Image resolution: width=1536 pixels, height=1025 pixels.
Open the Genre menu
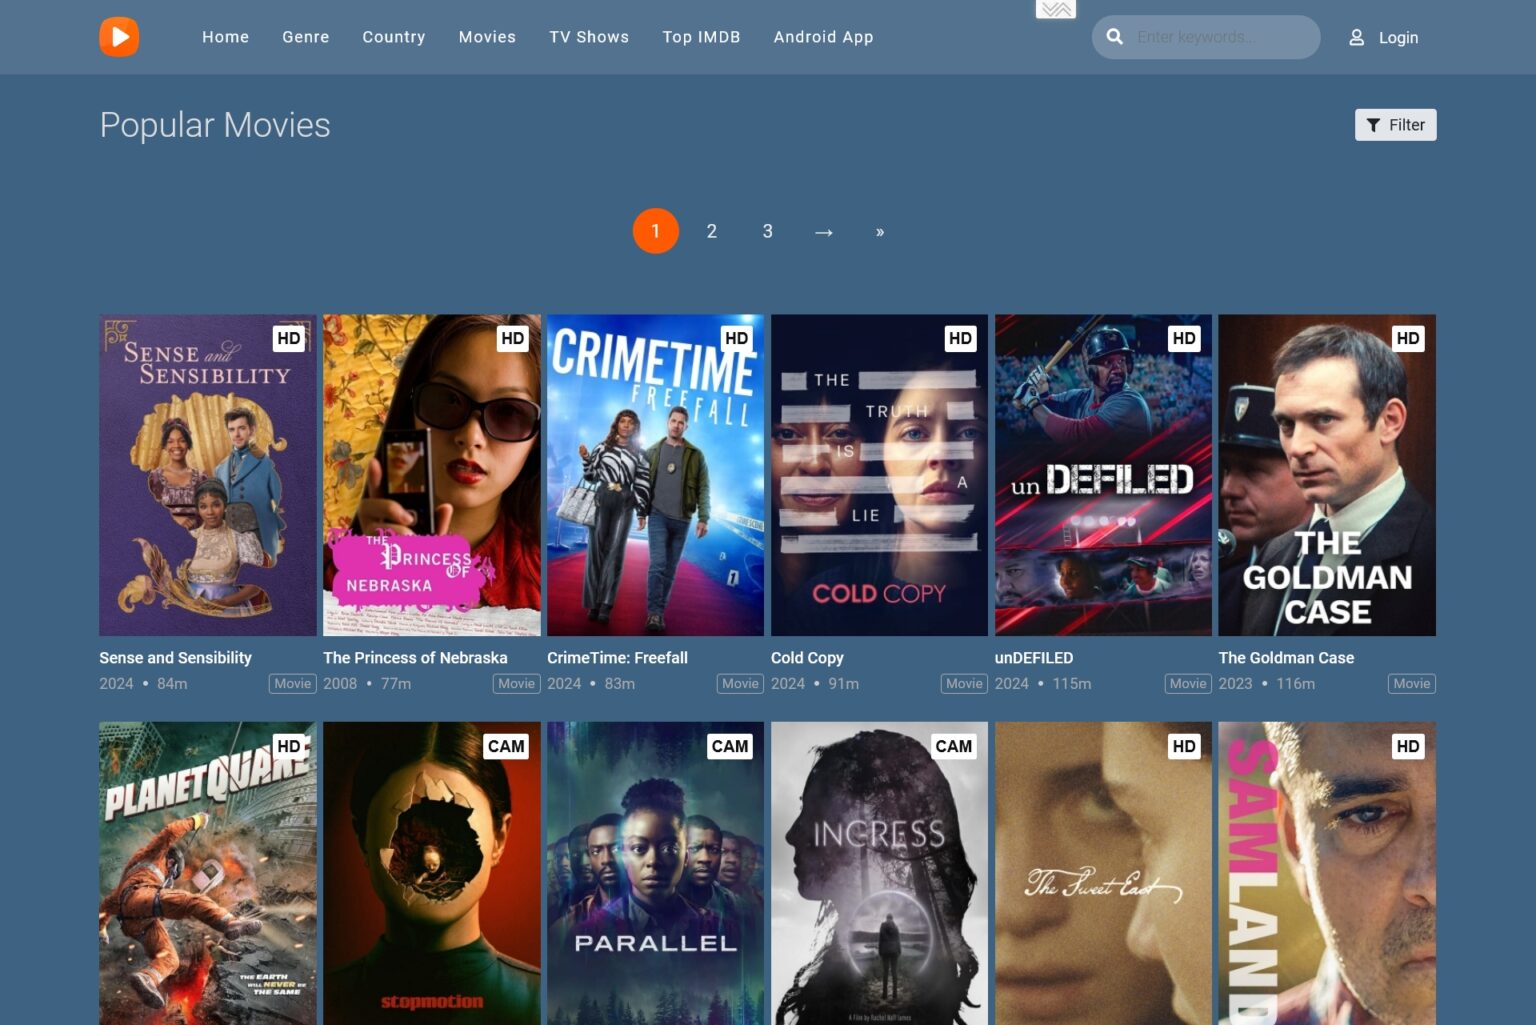306,37
